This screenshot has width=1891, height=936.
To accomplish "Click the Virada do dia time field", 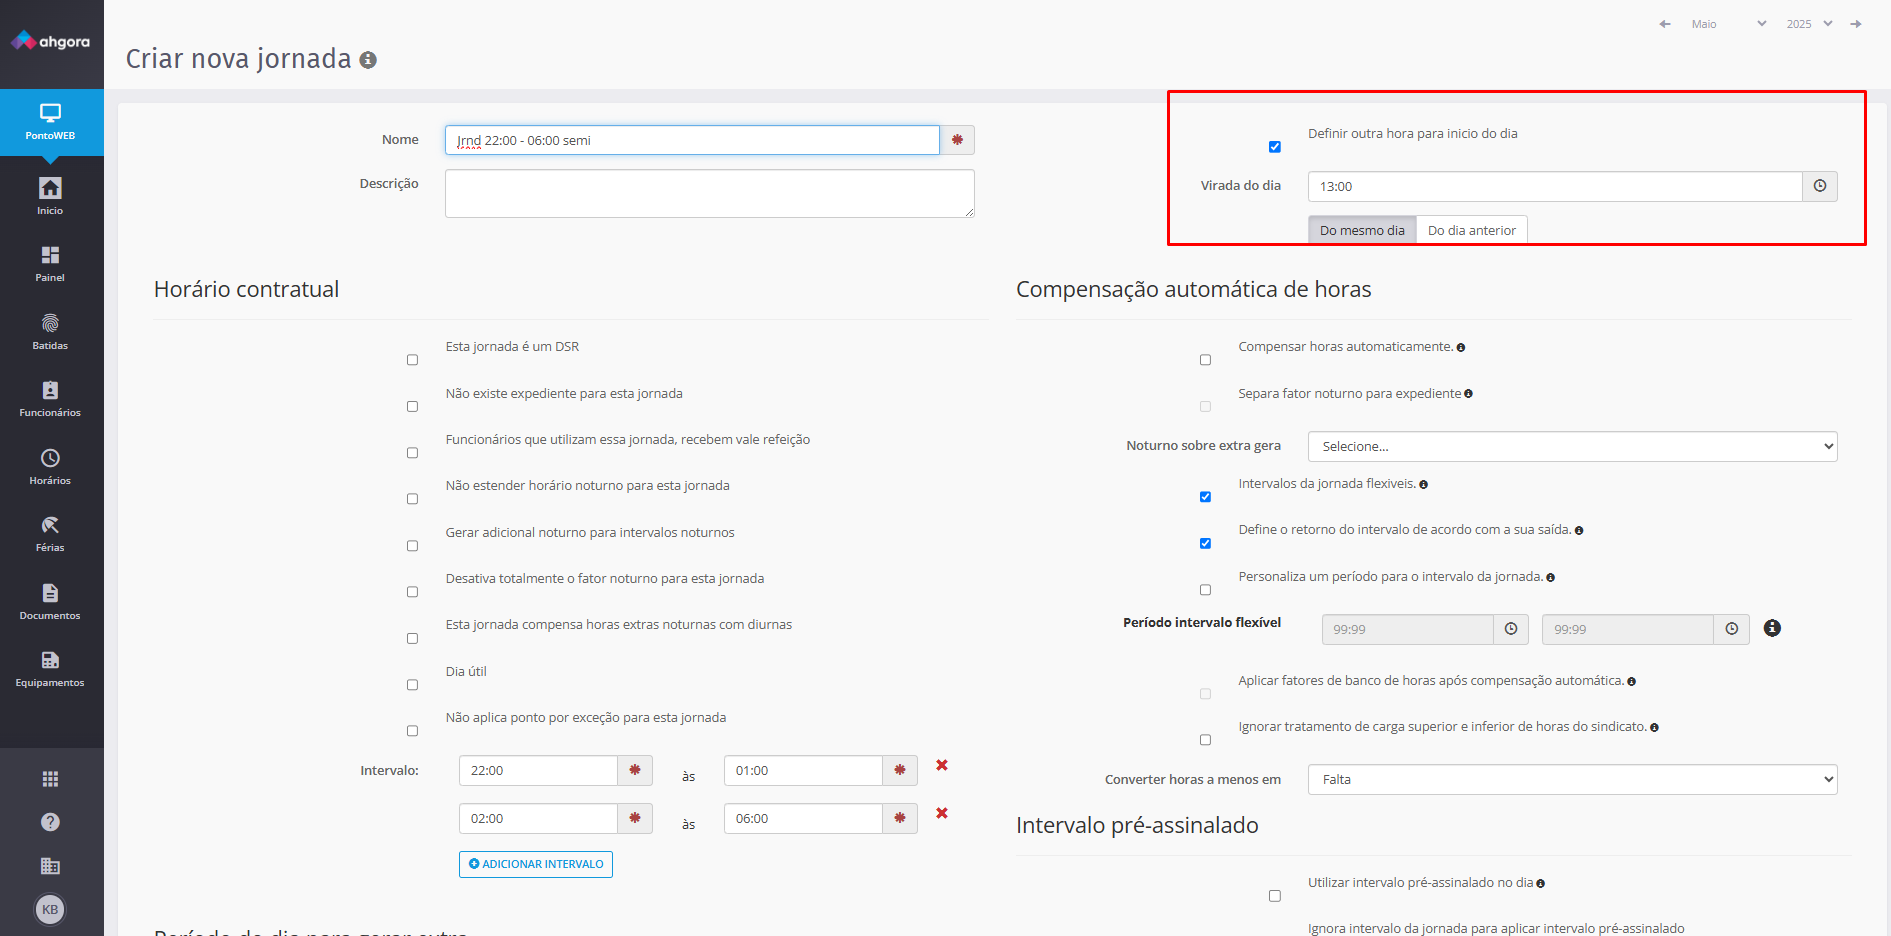I will [1555, 186].
